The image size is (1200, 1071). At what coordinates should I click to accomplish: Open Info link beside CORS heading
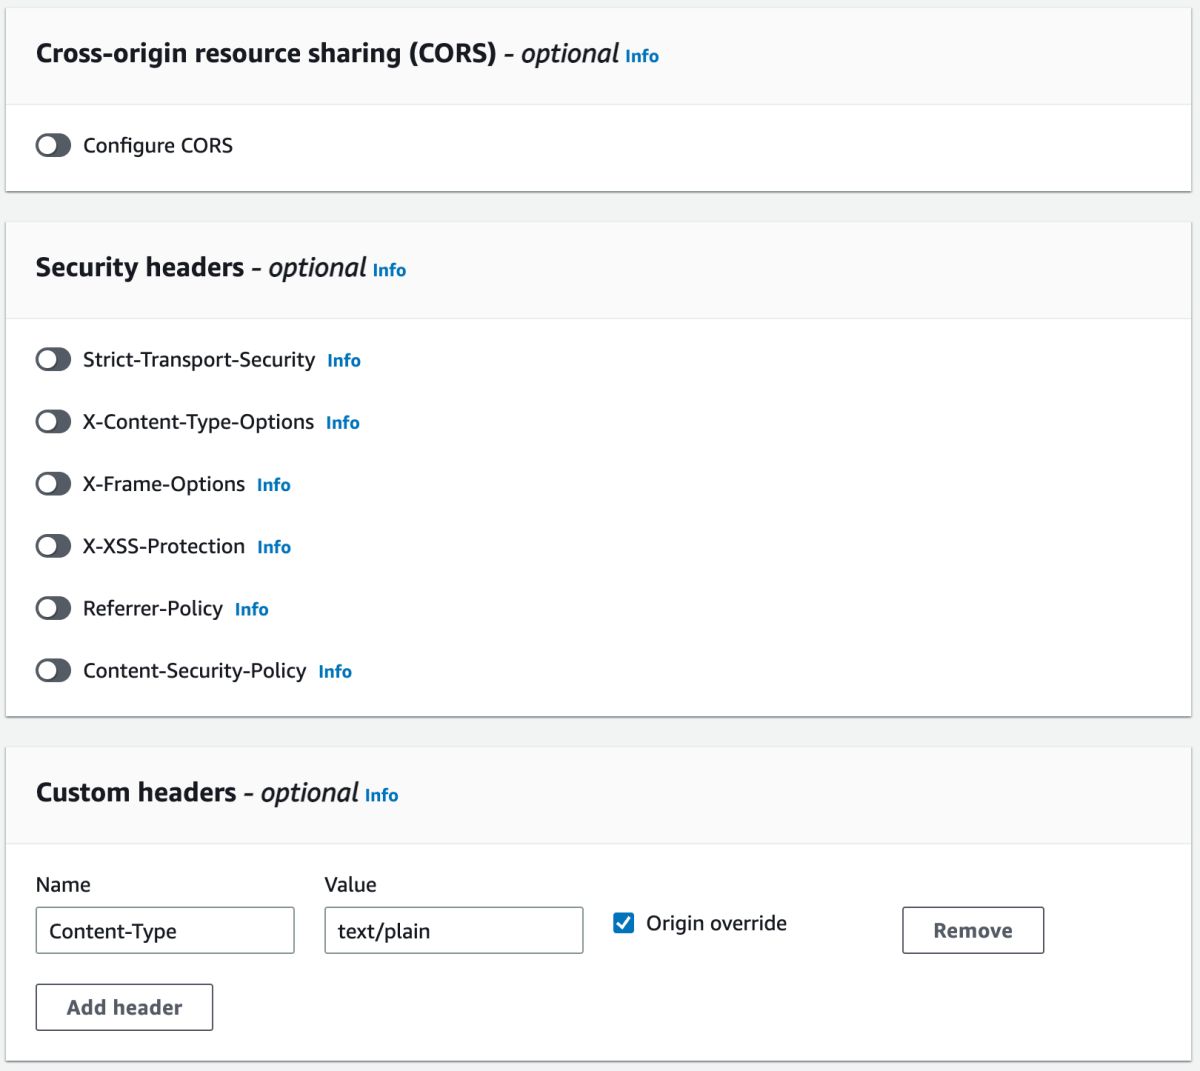[642, 56]
